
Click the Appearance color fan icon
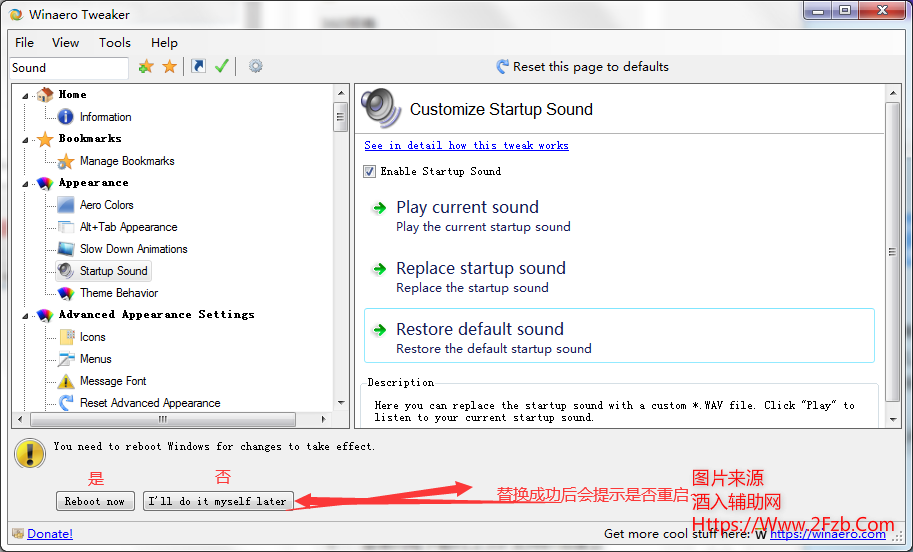pyautogui.click(x=45, y=183)
